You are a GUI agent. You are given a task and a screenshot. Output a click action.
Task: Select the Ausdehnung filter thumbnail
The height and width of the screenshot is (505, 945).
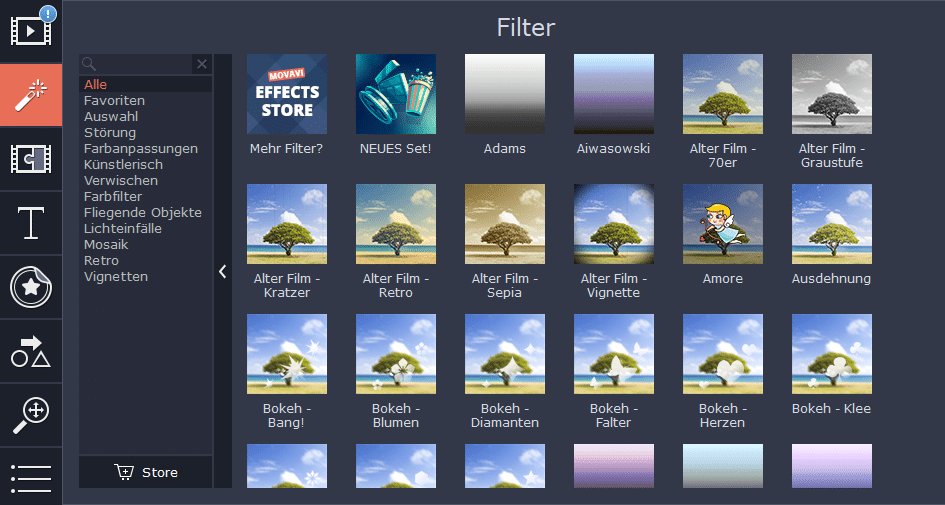coord(832,224)
